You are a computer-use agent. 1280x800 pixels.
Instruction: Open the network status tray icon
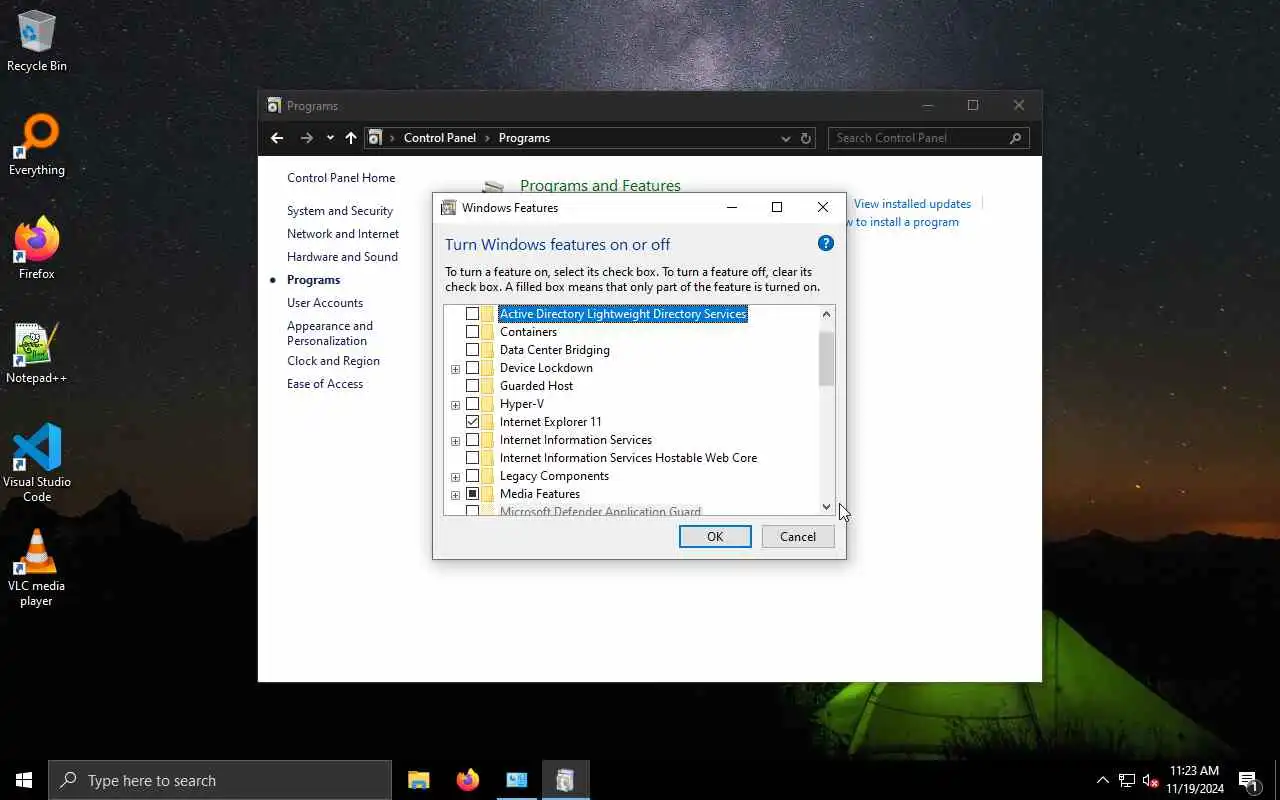pyautogui.click(x=1127, y=780)
